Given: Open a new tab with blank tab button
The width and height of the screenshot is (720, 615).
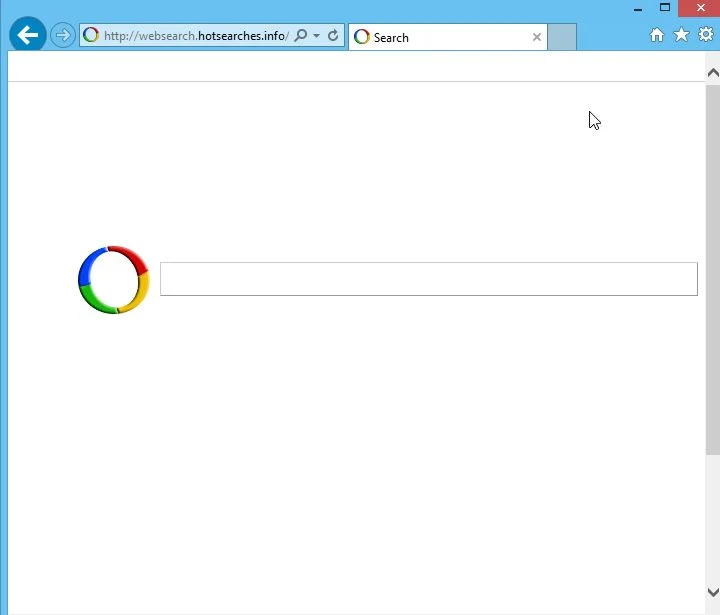Looking at the screenshot, I should pyautogui.click(x=562, y=37).
